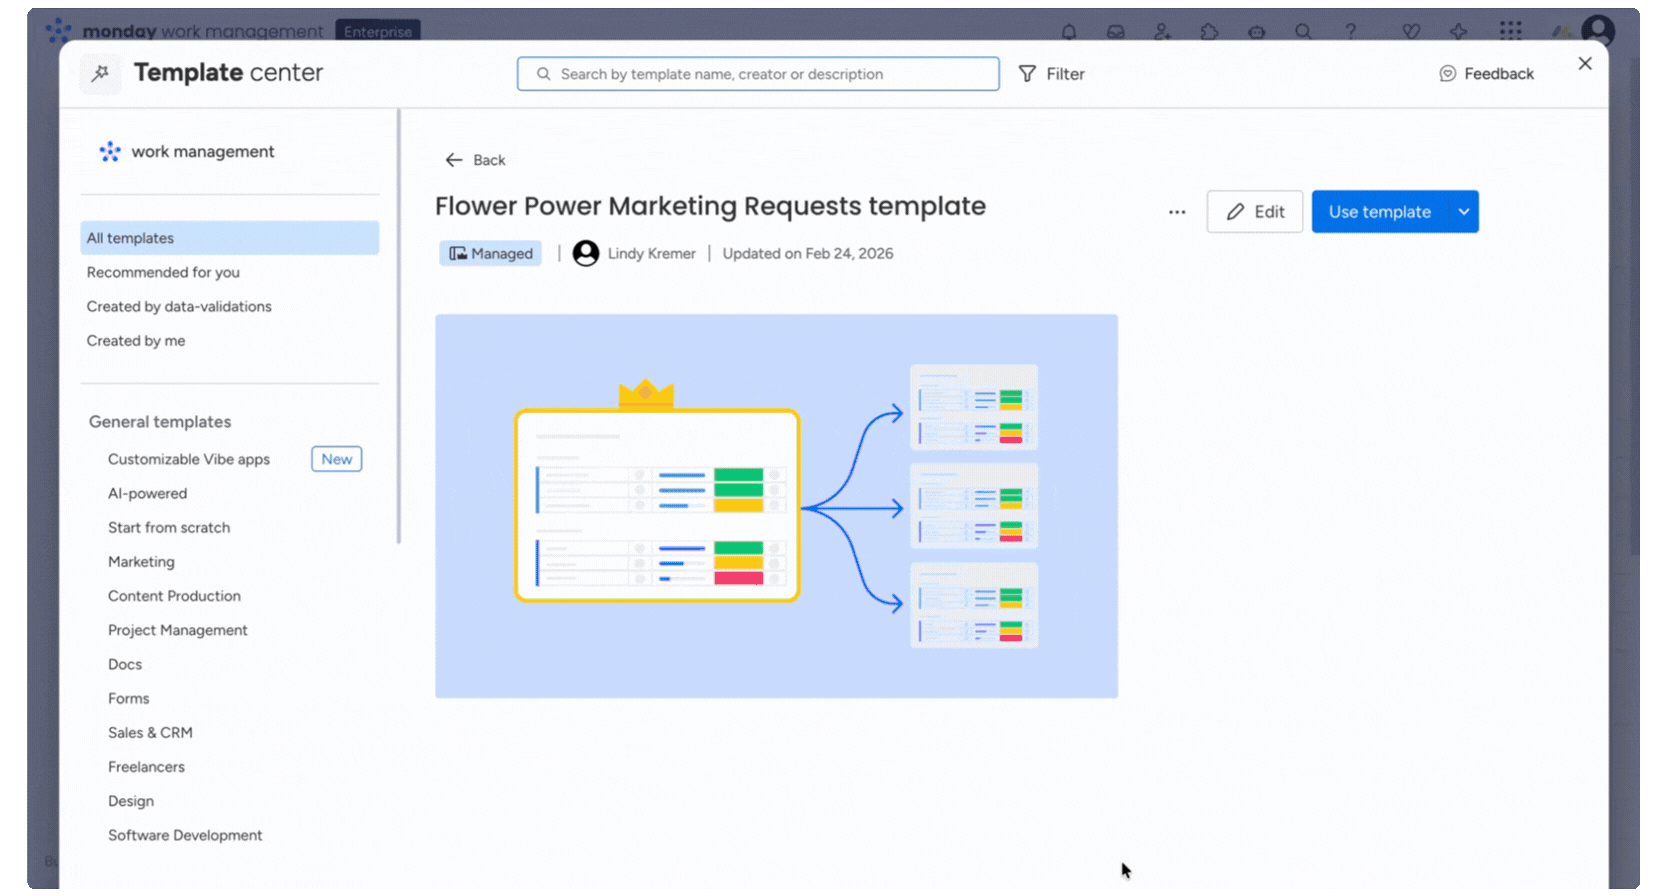Close the Template center dialog

coord(1585,64)
